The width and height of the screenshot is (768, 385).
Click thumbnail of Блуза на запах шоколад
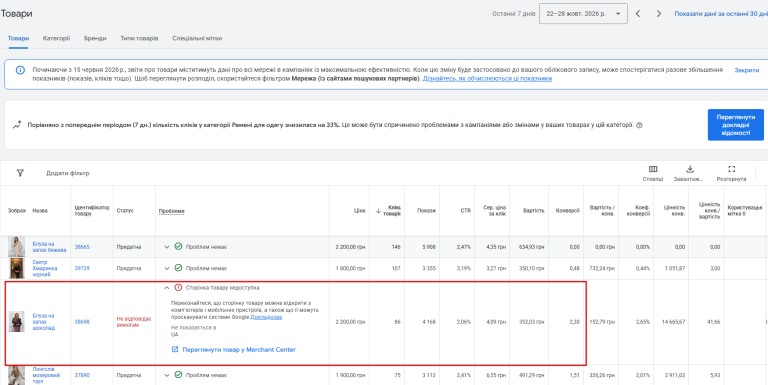16,322
